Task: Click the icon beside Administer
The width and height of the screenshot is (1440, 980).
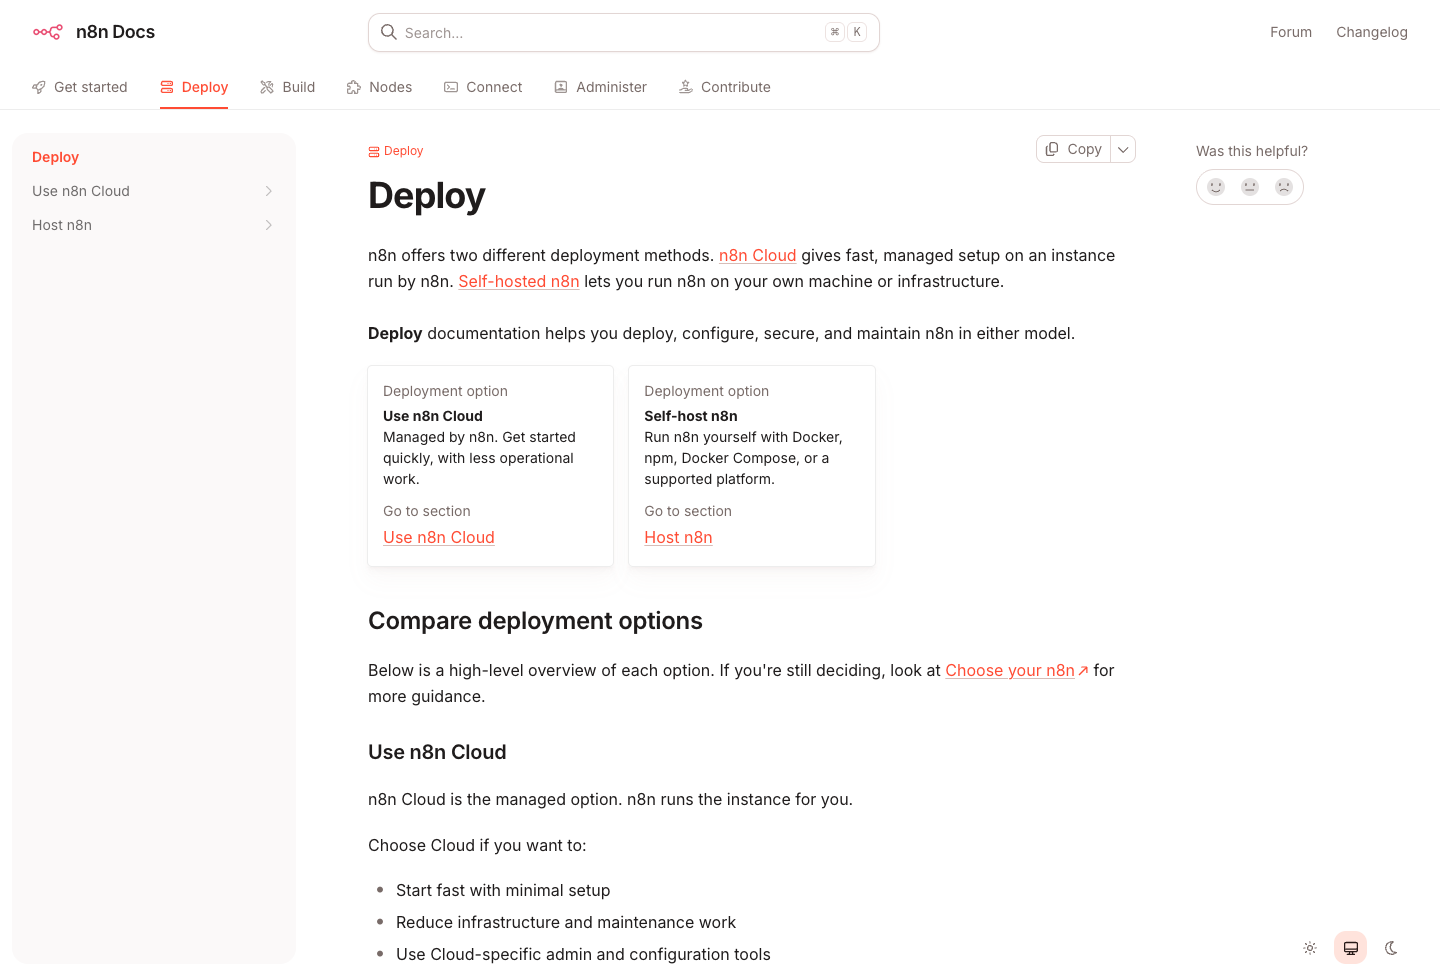Action: point(561,87)
